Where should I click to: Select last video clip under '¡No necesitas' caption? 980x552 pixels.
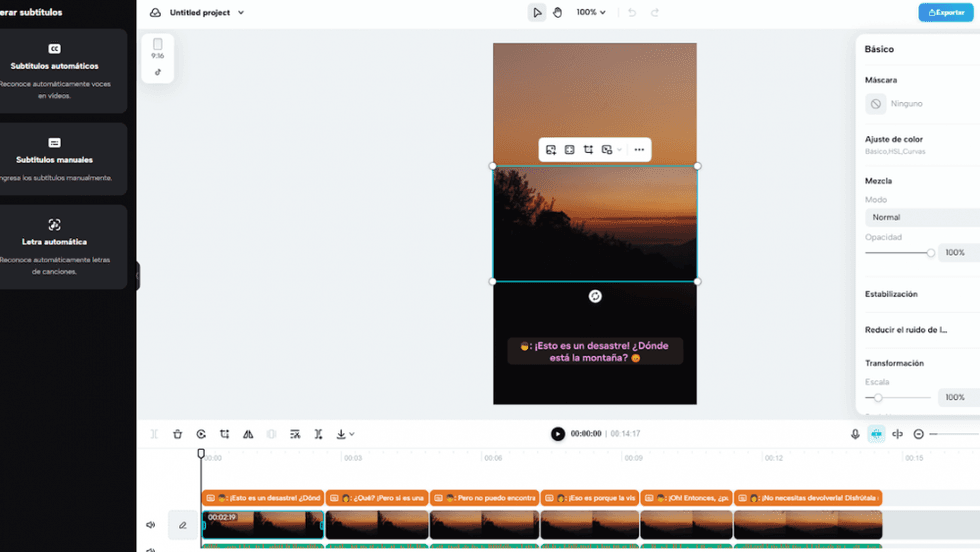(x=808, y=525)
